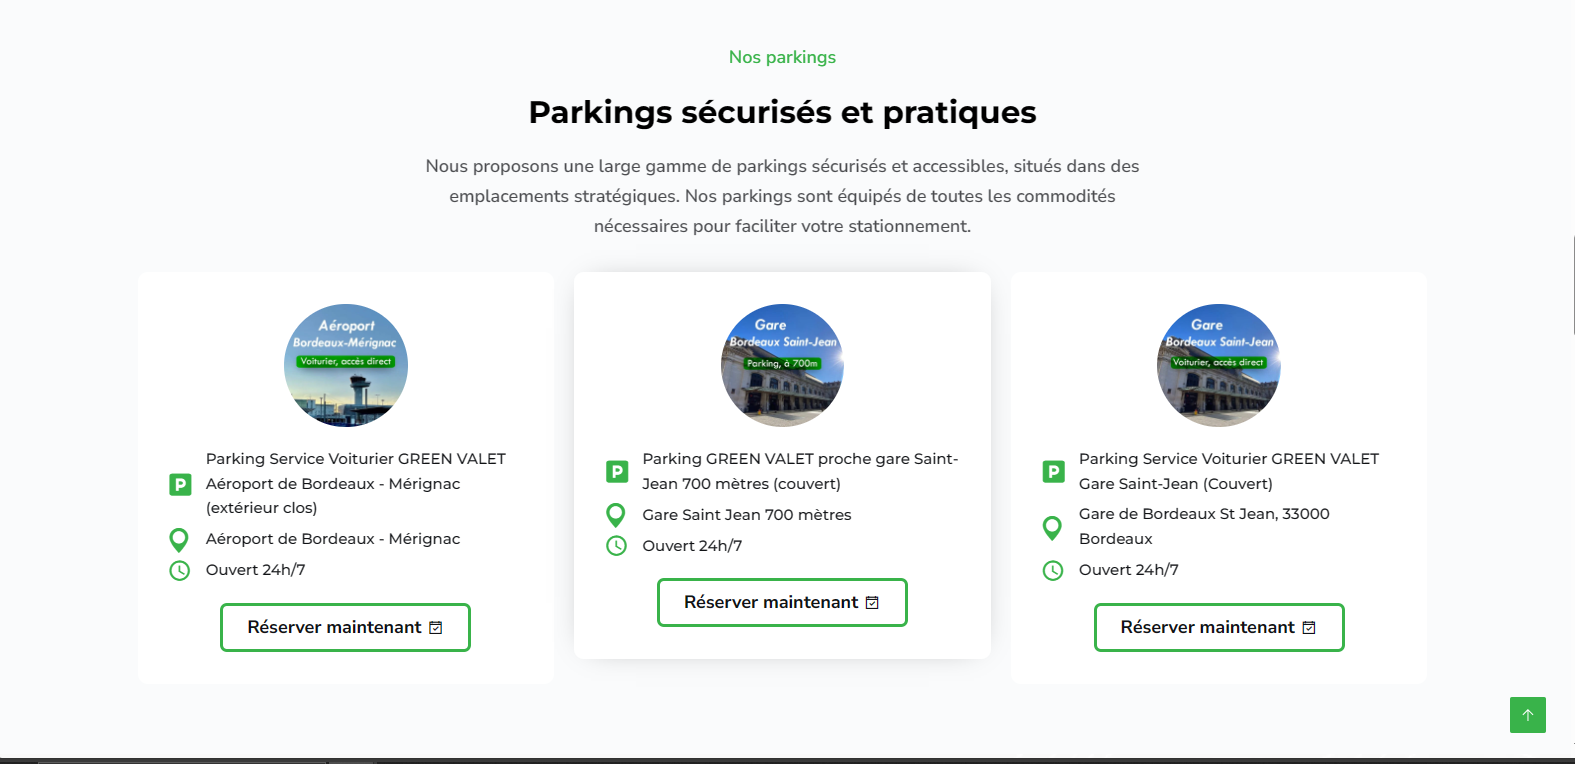The height and width of the screenshot is (764, 1575).
Task: Click Réserver maintenant for the Gare Saint-Jean (Couvert) valet
Action: click(1219, 627)
